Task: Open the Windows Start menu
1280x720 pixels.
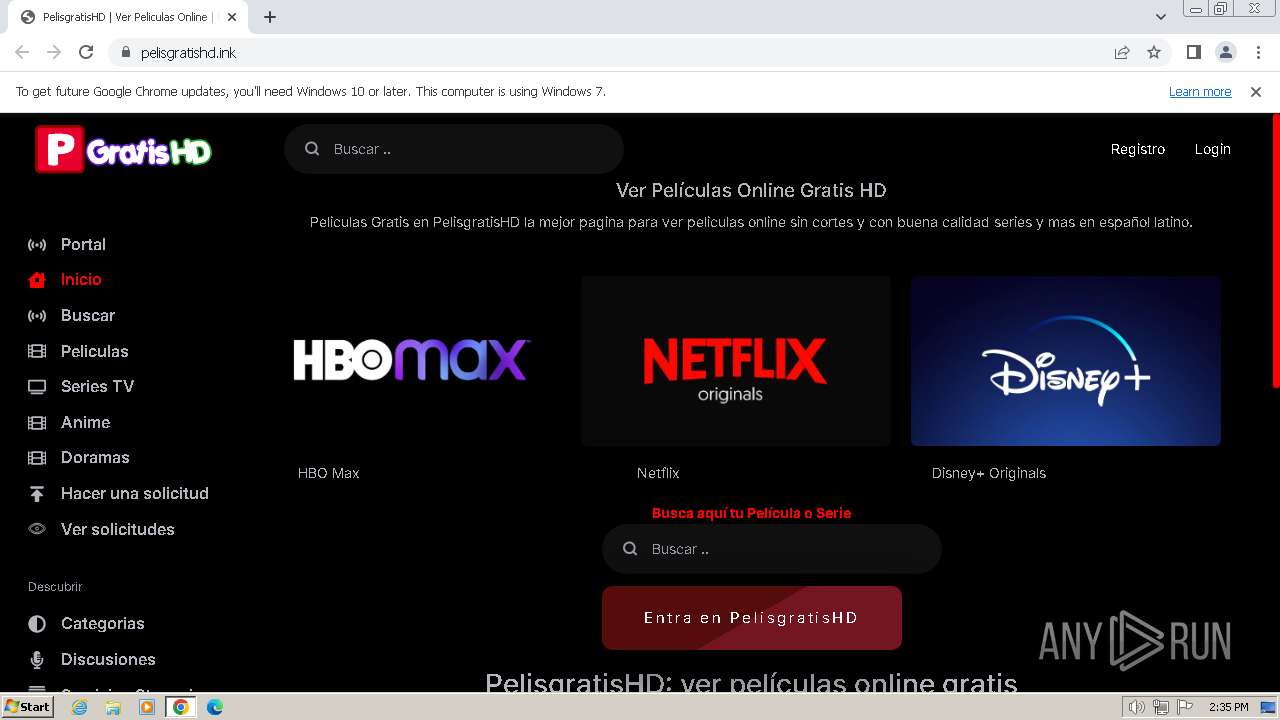Action: pyautogui.click(x=28, y=707)
